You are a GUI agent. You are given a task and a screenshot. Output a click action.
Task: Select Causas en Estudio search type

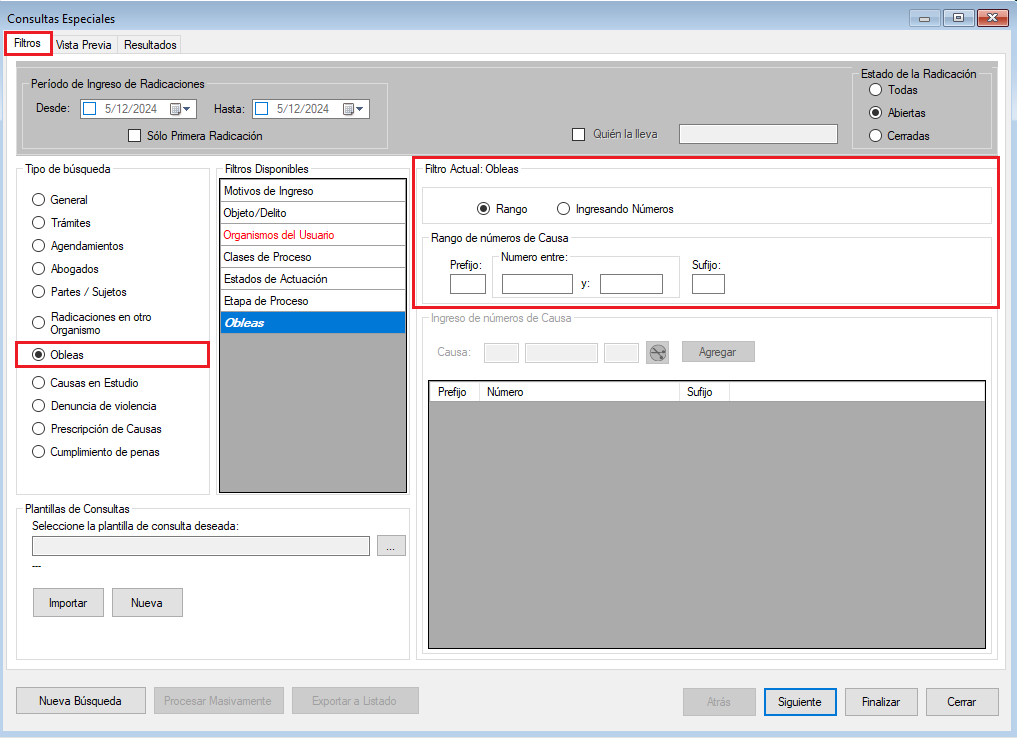(40, 383)
